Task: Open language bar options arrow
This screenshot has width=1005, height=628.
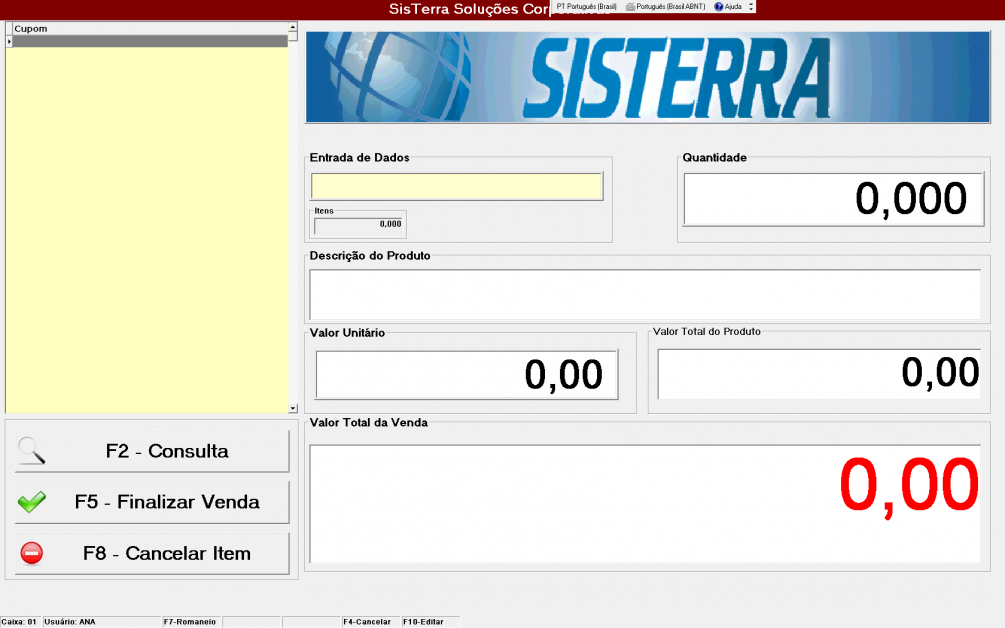Action: click(751, 6)
